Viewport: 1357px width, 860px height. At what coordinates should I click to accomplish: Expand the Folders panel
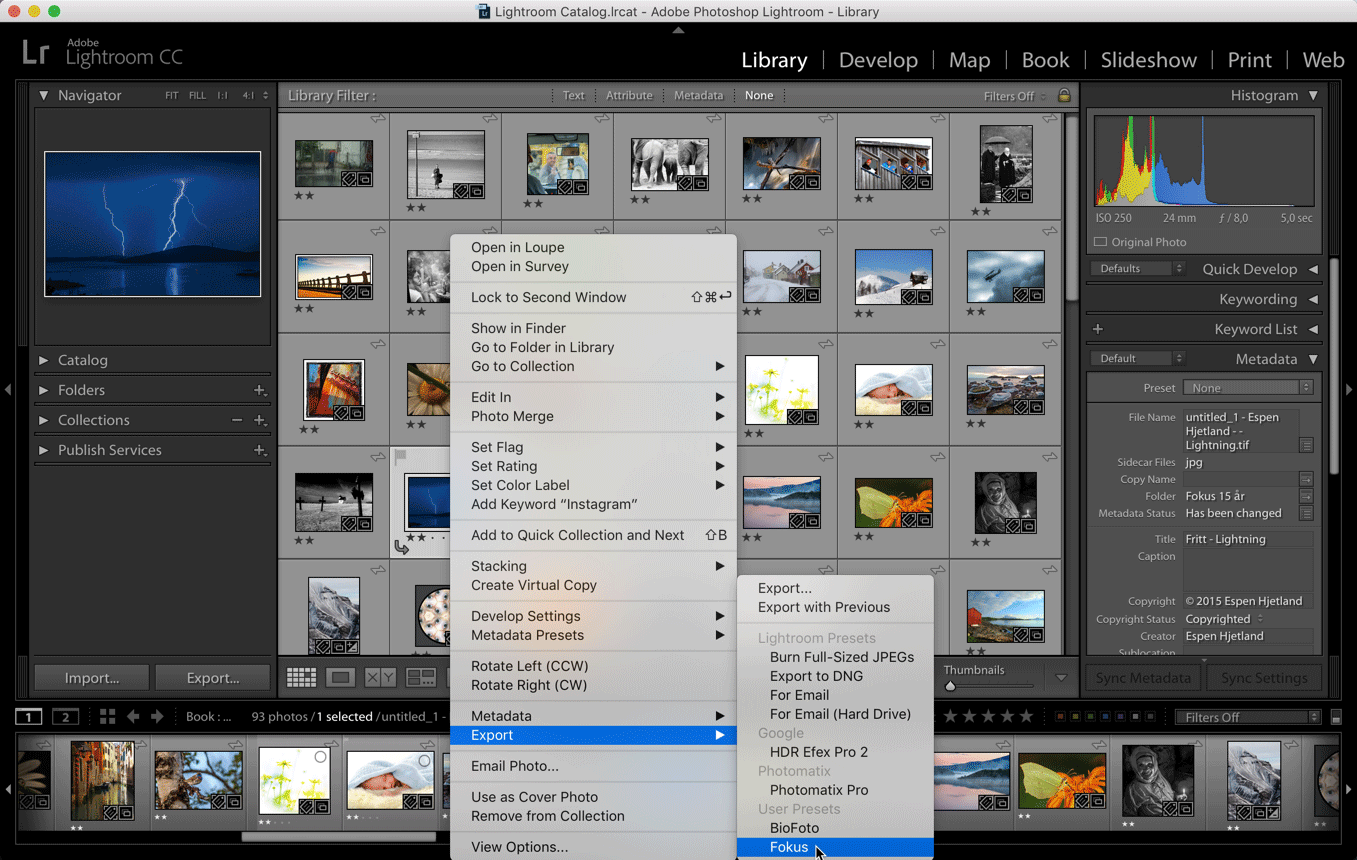pos(43,390)
